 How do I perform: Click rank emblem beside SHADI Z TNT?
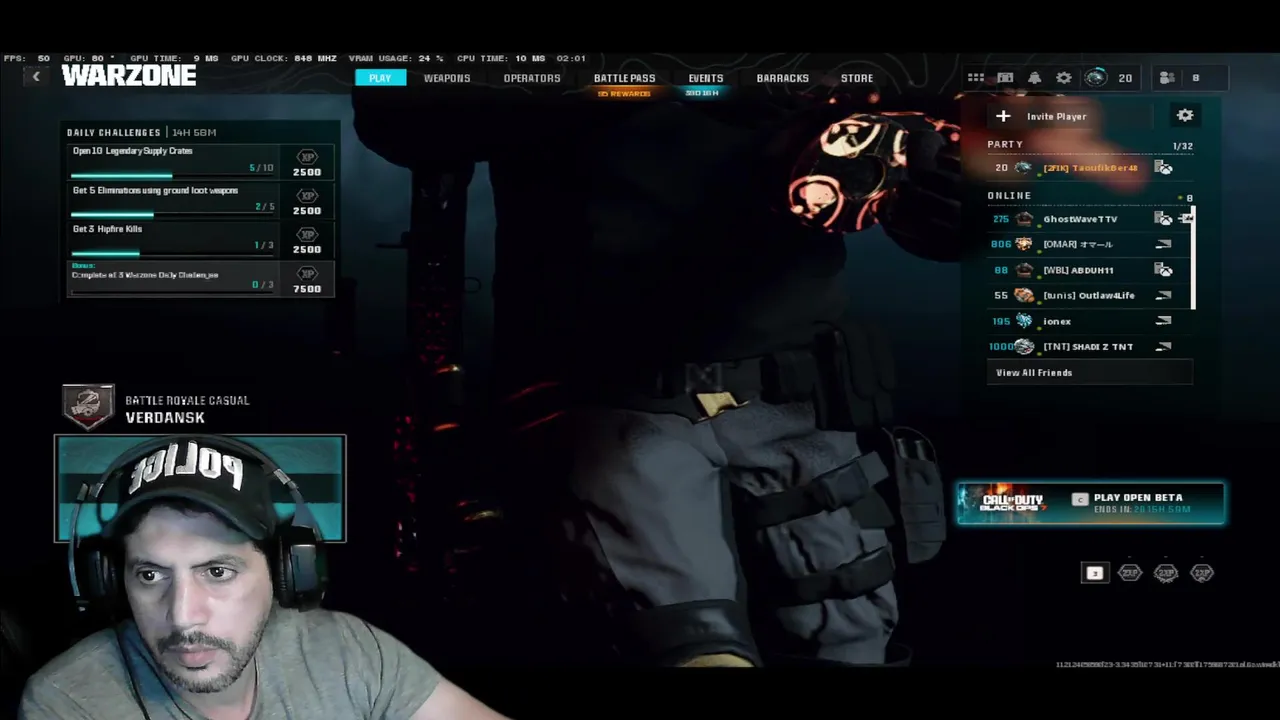click(x=1024, y=347)
